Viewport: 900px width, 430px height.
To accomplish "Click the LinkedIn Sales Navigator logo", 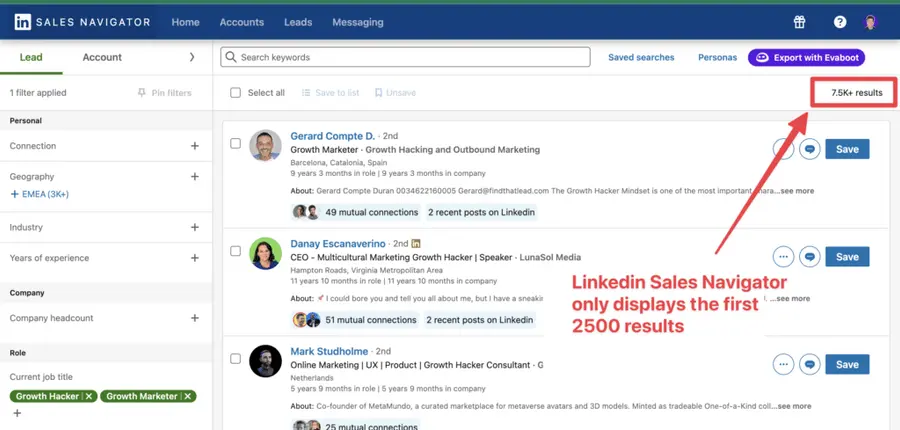I will pos(82,22).
